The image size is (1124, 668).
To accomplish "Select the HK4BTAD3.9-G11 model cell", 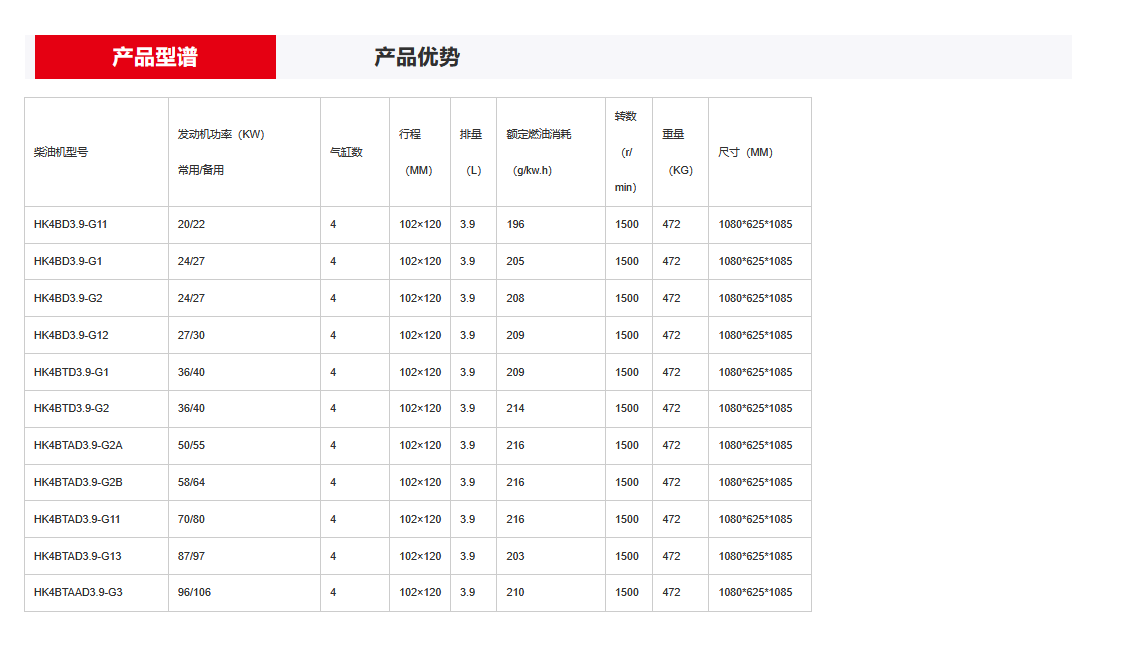I will 97,519.
